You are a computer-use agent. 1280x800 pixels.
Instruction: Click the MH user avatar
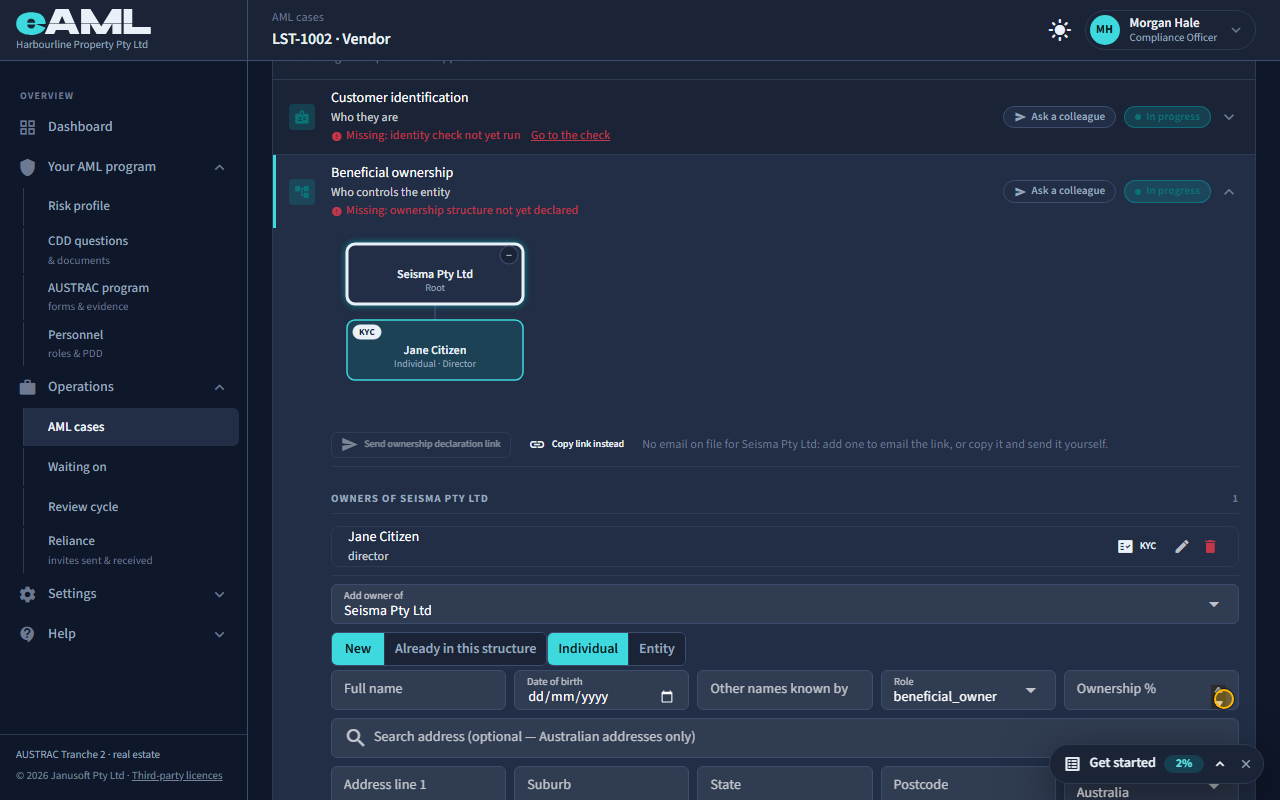pos(1104,30)
